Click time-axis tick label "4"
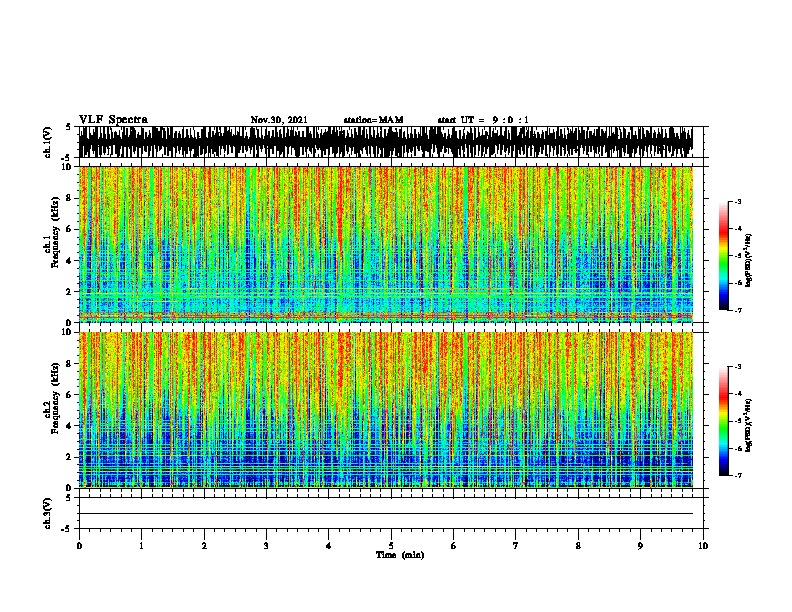Viewport: 792px width, 612px height. tap(329, 545)
